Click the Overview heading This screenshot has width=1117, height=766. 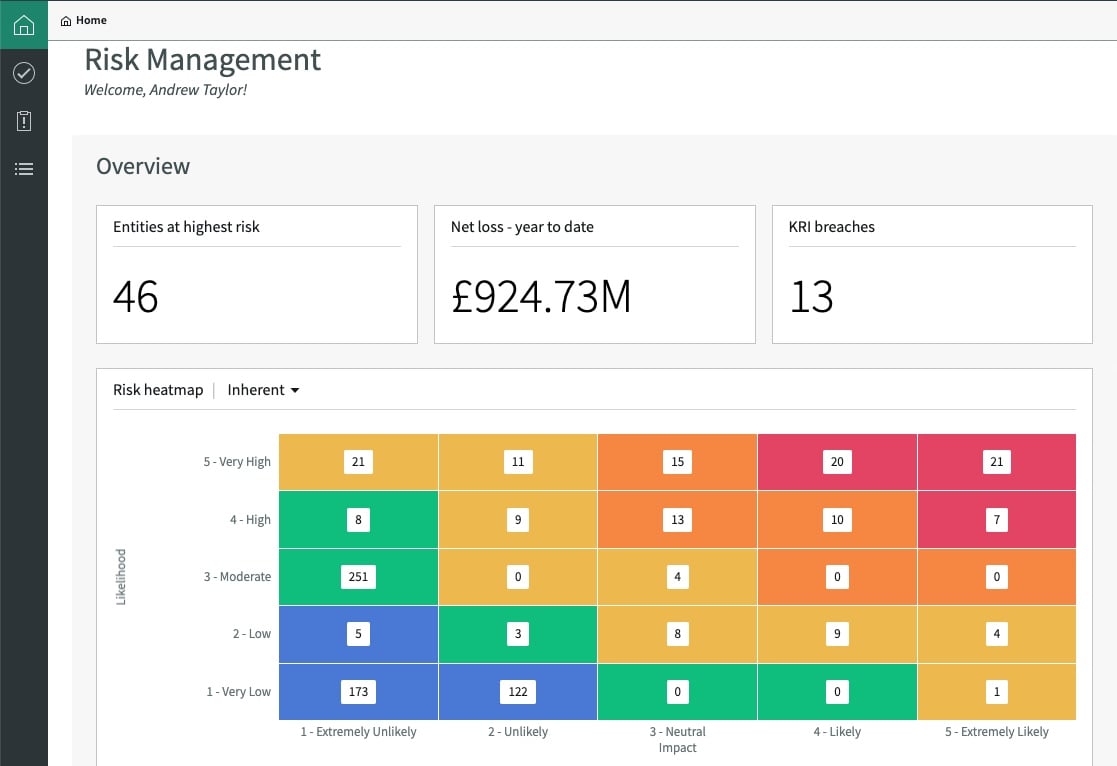pyautogui.click(x=143, y=166)
